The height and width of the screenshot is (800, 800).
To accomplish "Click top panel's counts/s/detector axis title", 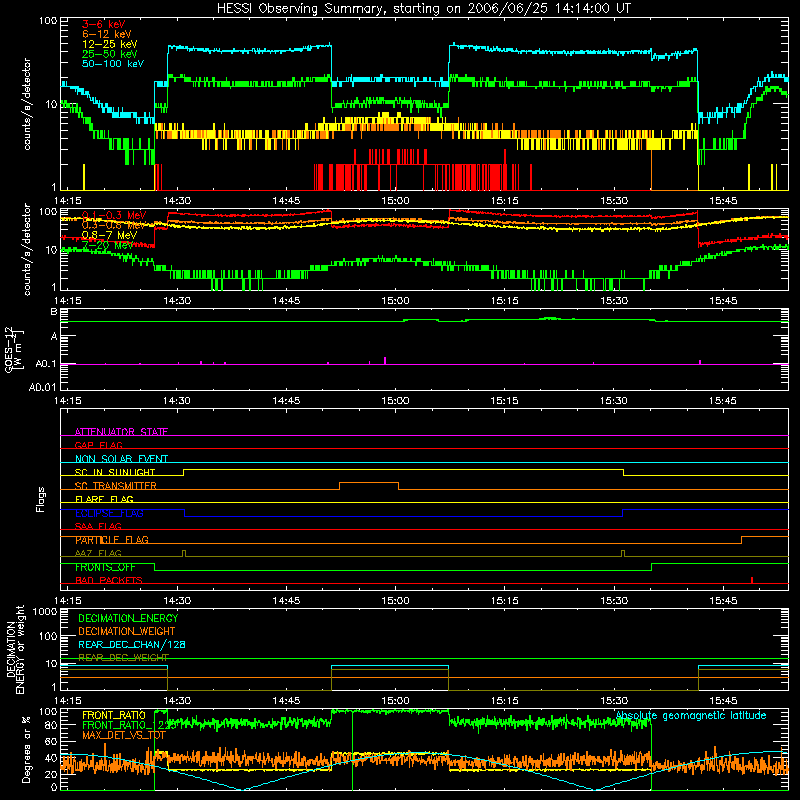I will 27,104.
